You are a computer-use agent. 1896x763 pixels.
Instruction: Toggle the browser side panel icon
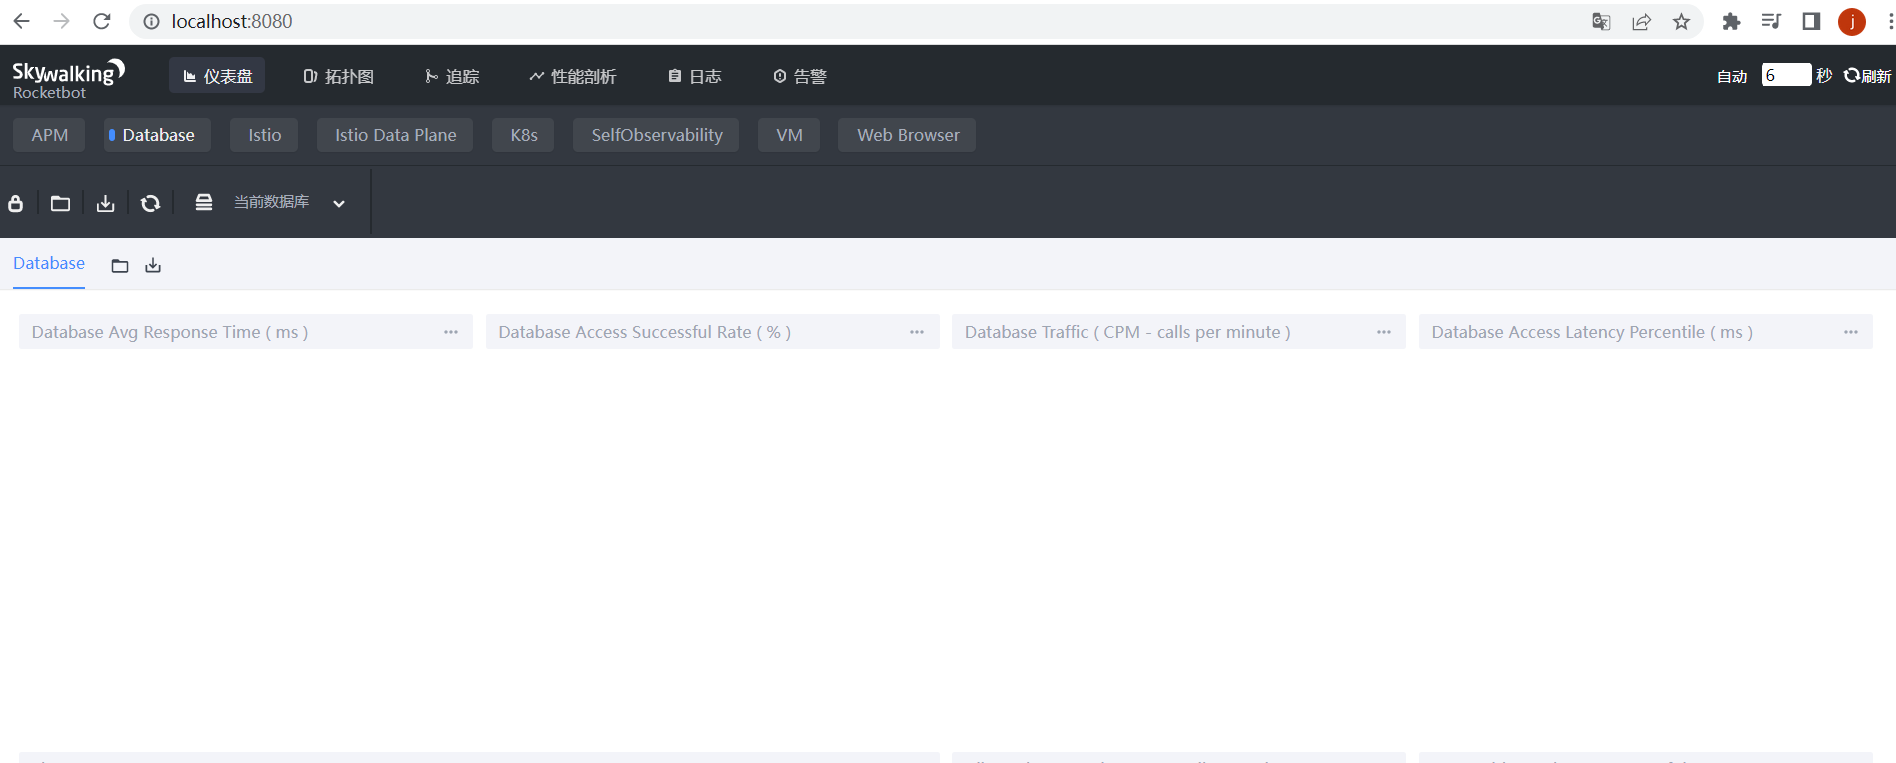click(1811, 21)
